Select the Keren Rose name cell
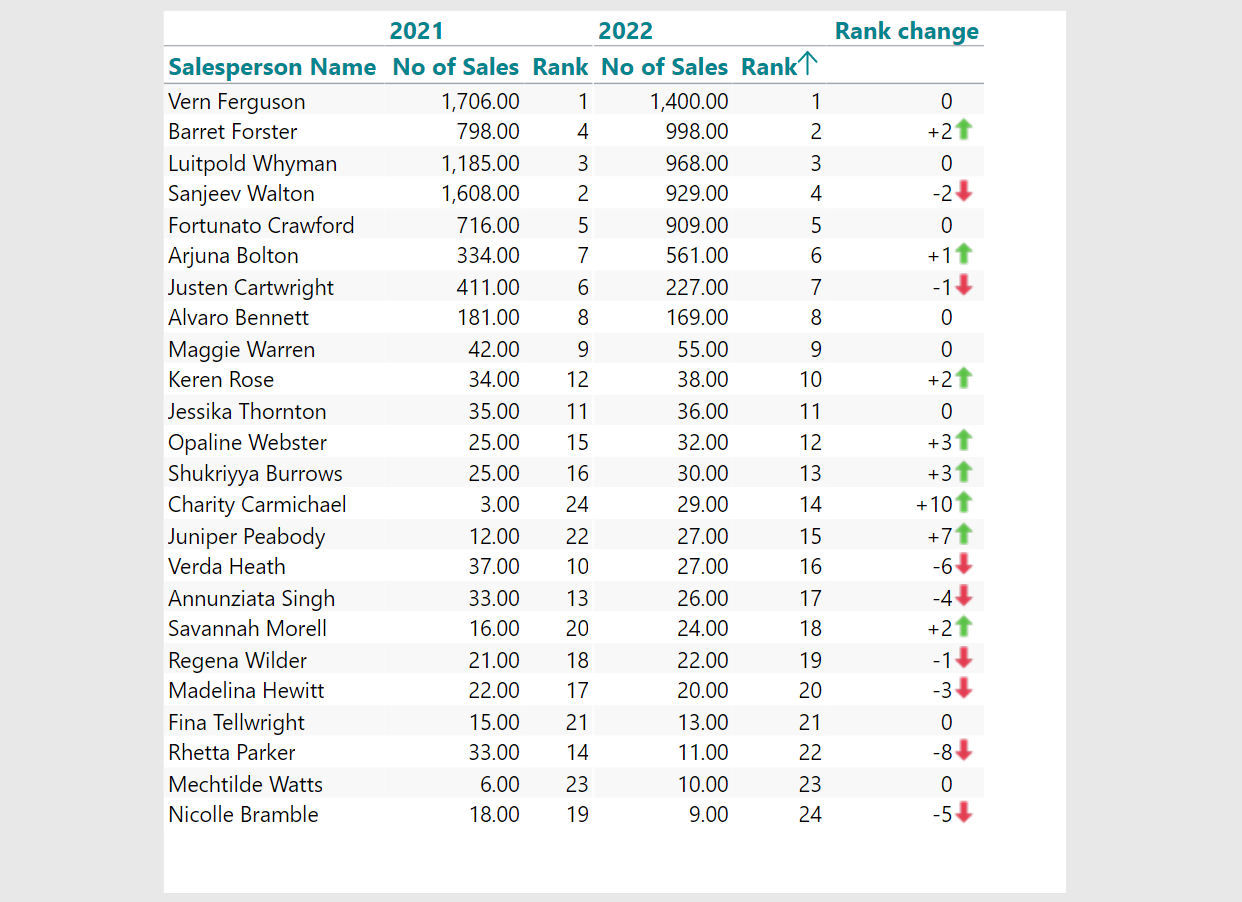1242x902 pixels. (221, 379)
